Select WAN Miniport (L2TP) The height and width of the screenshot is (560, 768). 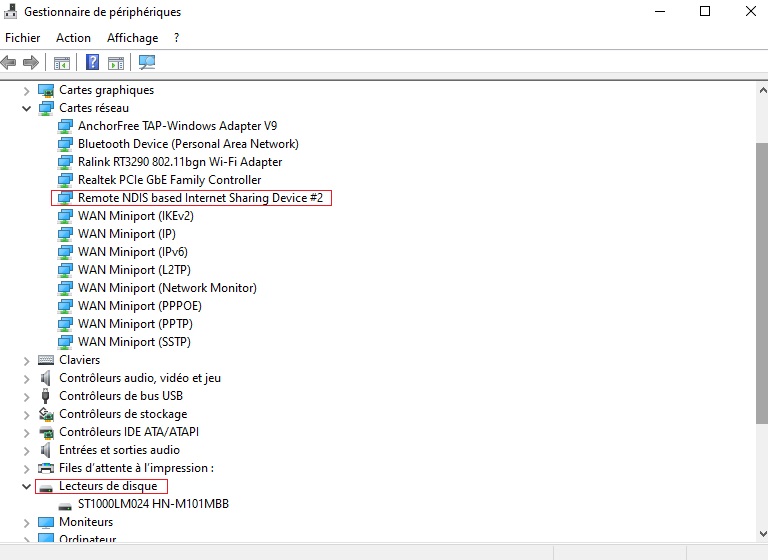point(134,270)
